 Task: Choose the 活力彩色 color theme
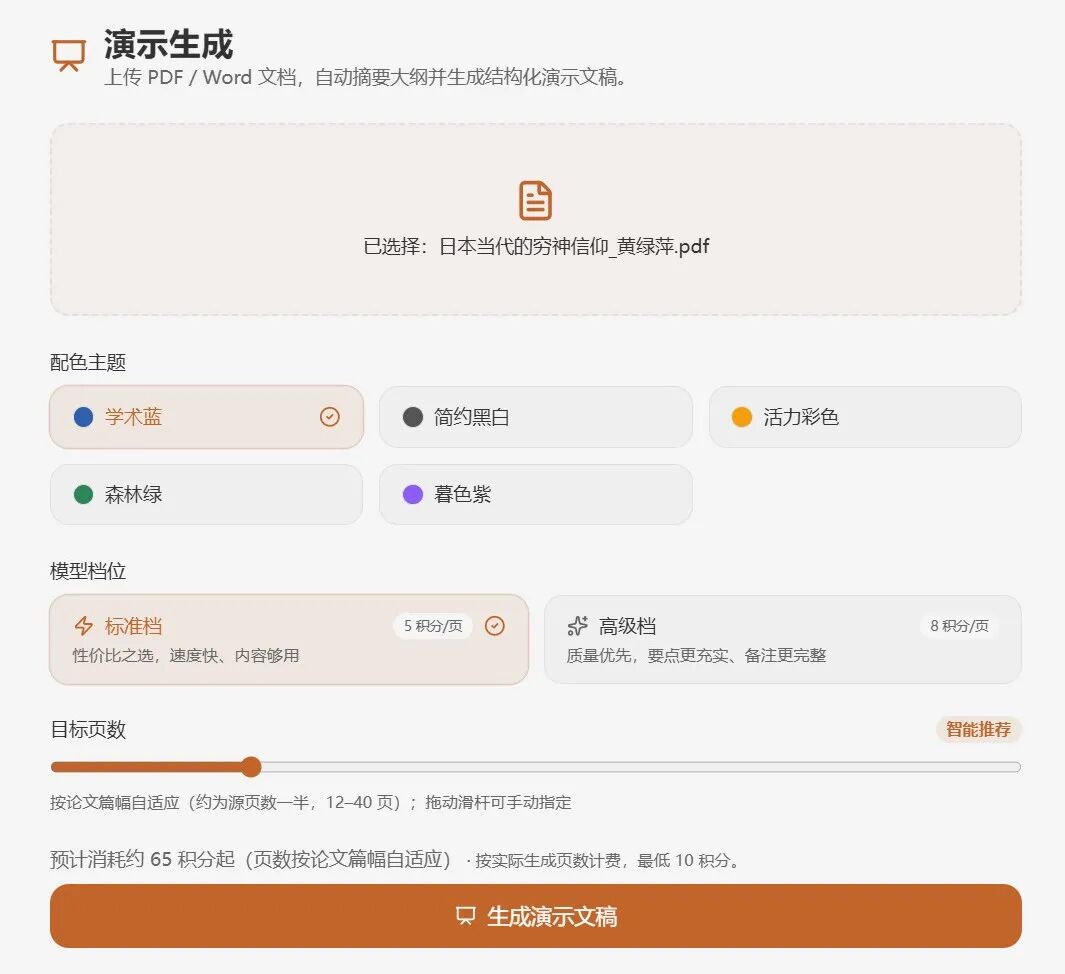[865, 417]
